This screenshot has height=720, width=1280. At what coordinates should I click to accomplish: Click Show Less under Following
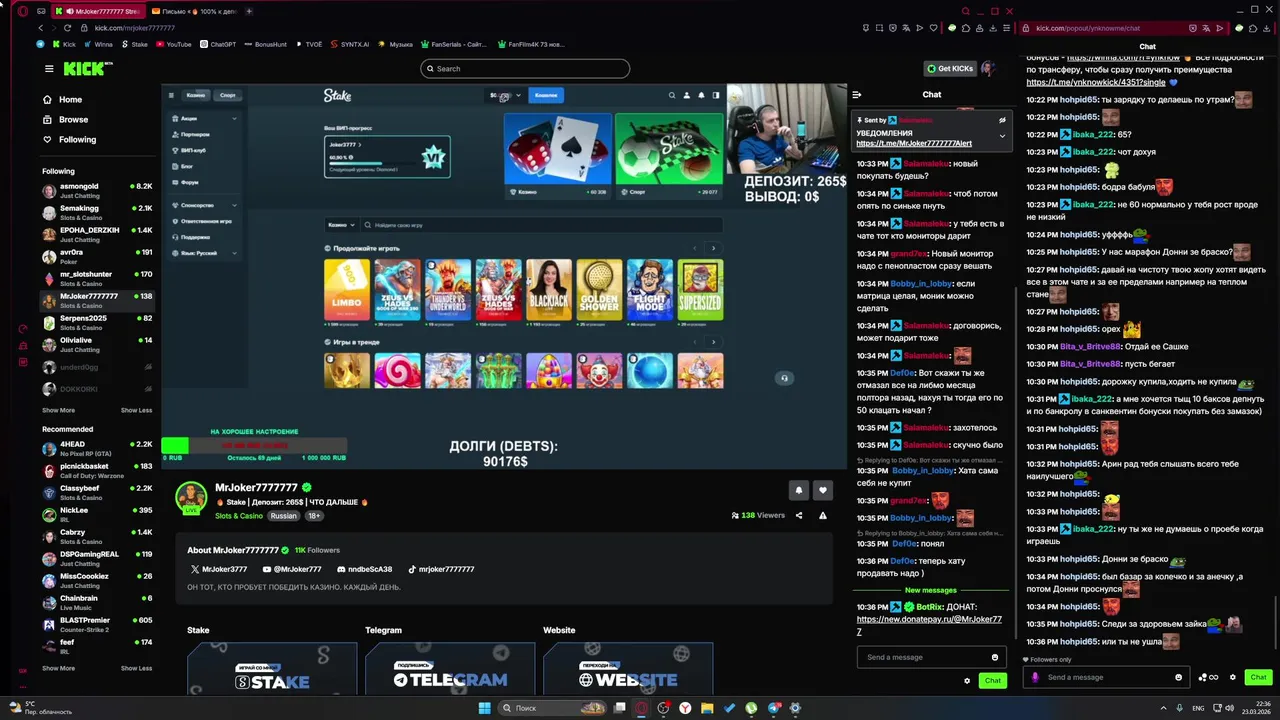point(136,410)
